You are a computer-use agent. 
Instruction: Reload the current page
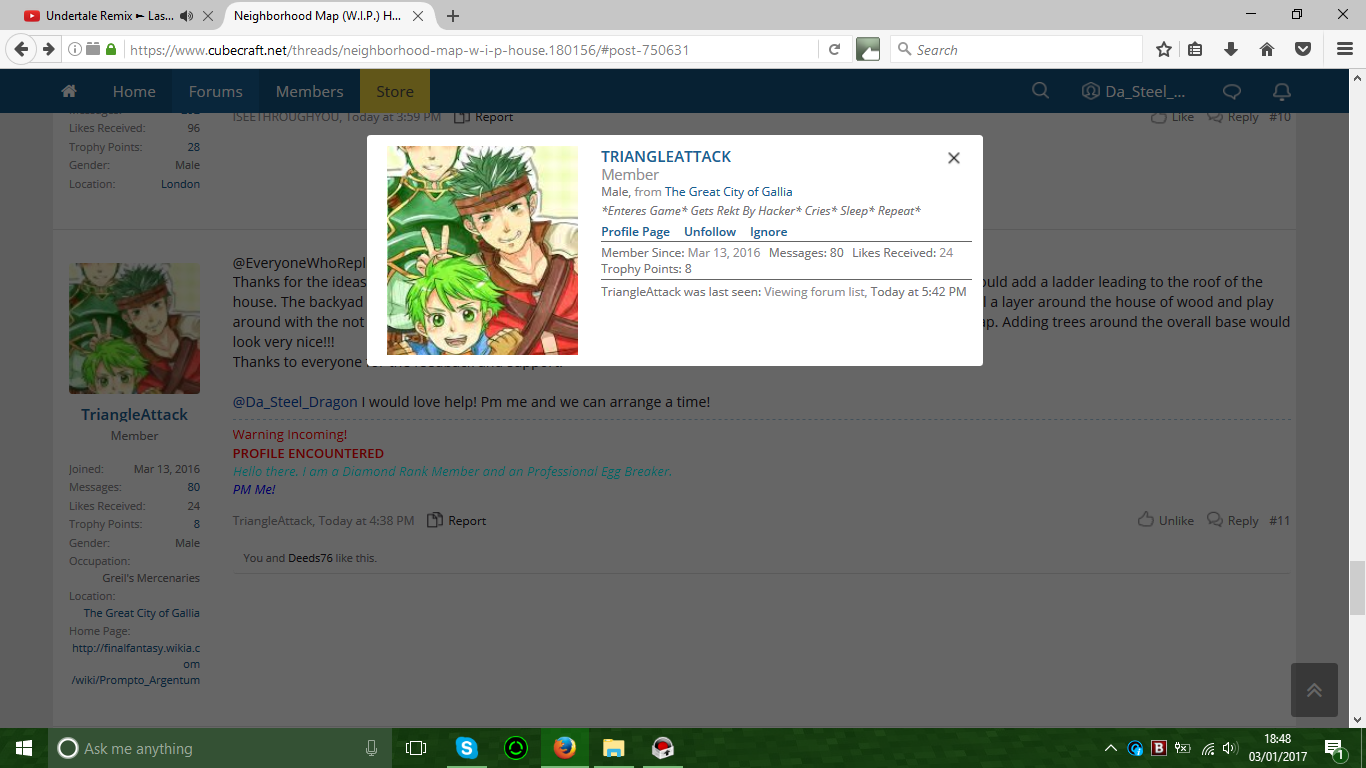(x=834, y=50)
